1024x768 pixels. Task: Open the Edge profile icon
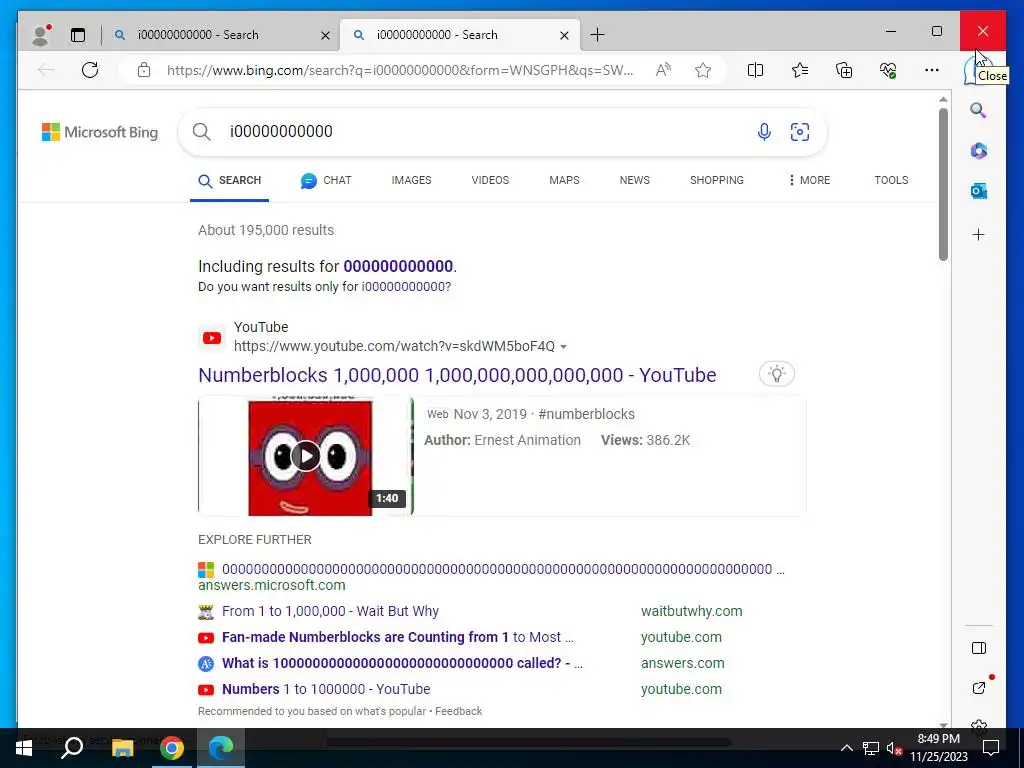41,35
